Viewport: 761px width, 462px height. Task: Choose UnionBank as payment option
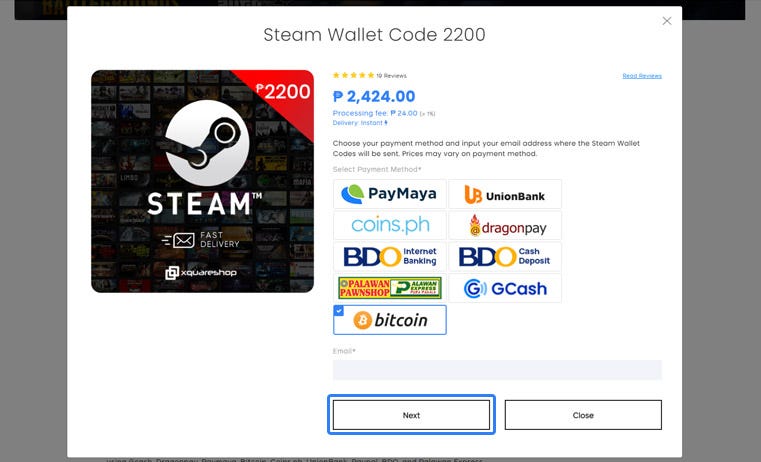[505, 194]
